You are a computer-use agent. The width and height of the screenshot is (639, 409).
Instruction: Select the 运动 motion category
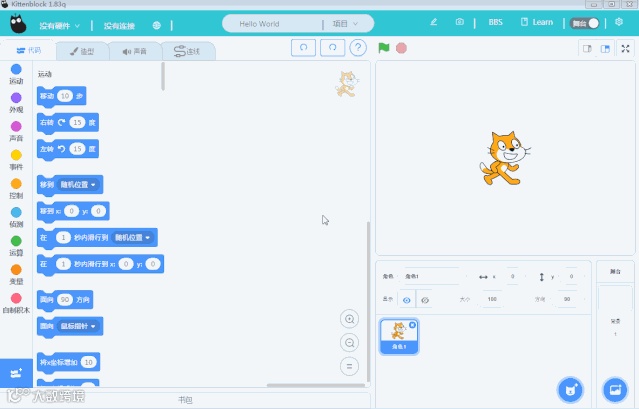(x=16, y=74)
